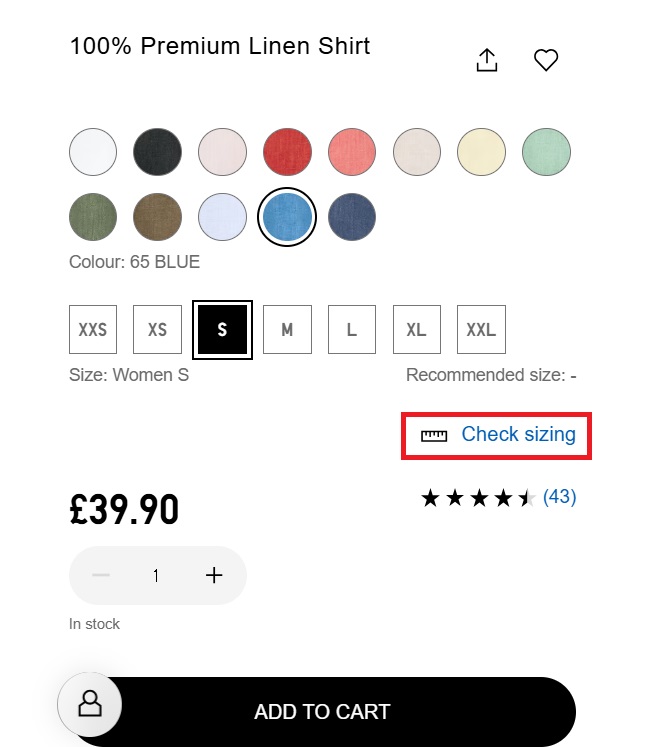Pick size XL
The width and height of the screenshot is (661, 747).
(416, 330)
